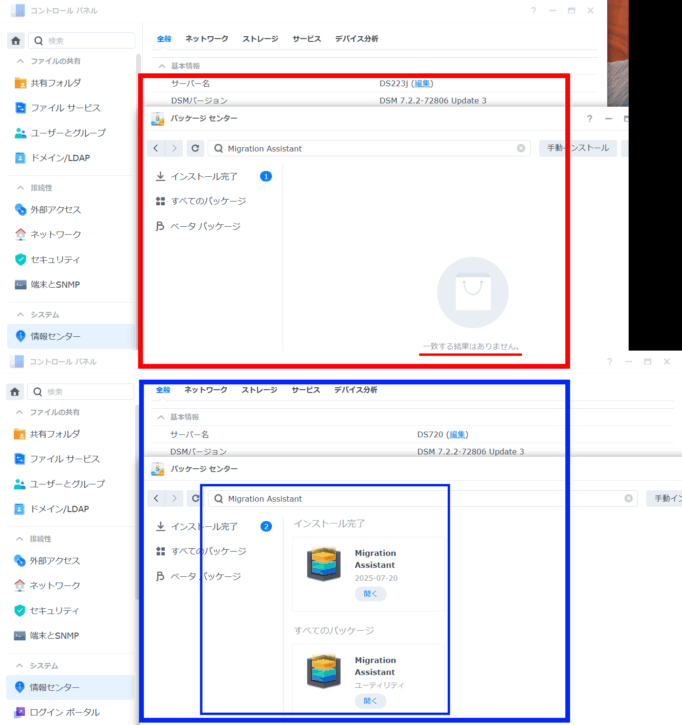Open ベータ パッケージ in the DS223j Package Center

click(x=205, y=226)
